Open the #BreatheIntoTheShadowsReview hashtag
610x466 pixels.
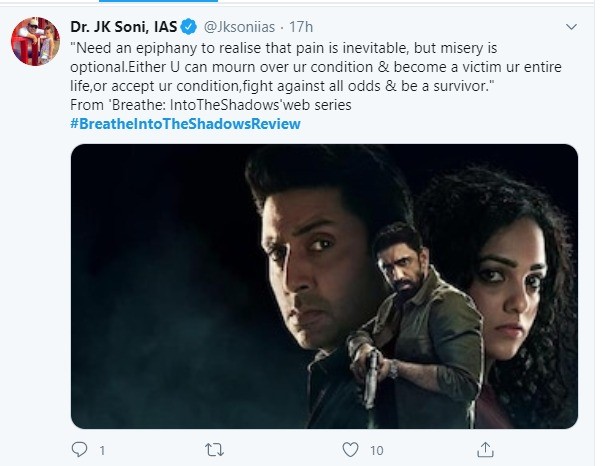pos(185,123)
